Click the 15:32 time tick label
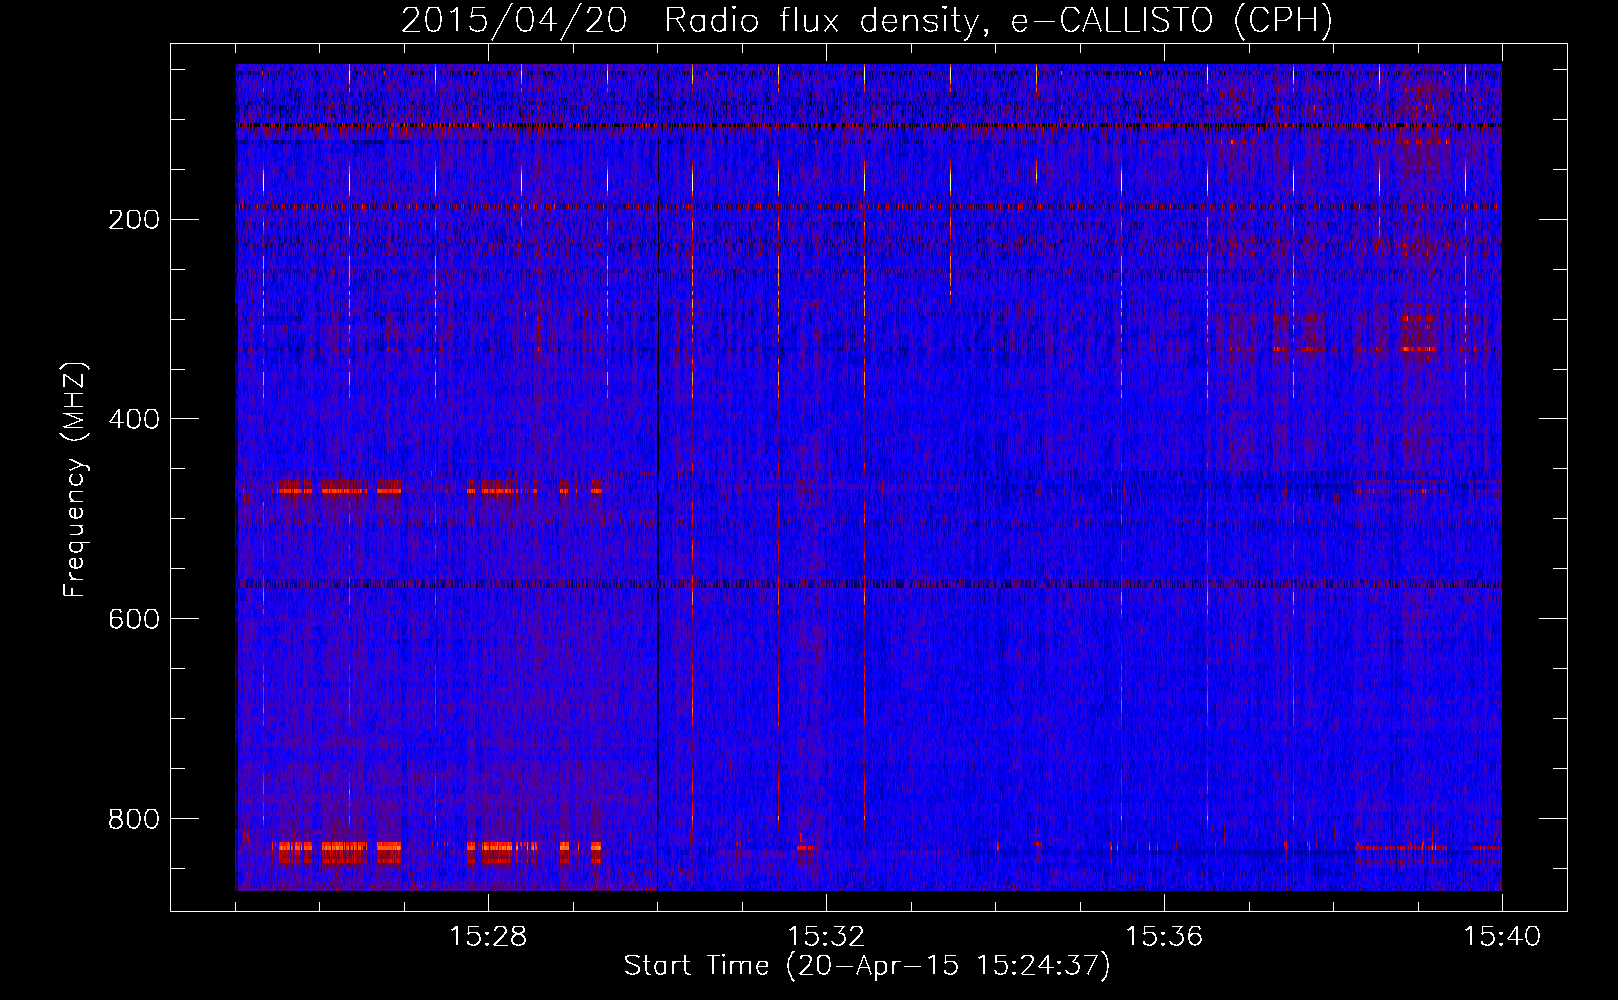 (x=826, y=937)
